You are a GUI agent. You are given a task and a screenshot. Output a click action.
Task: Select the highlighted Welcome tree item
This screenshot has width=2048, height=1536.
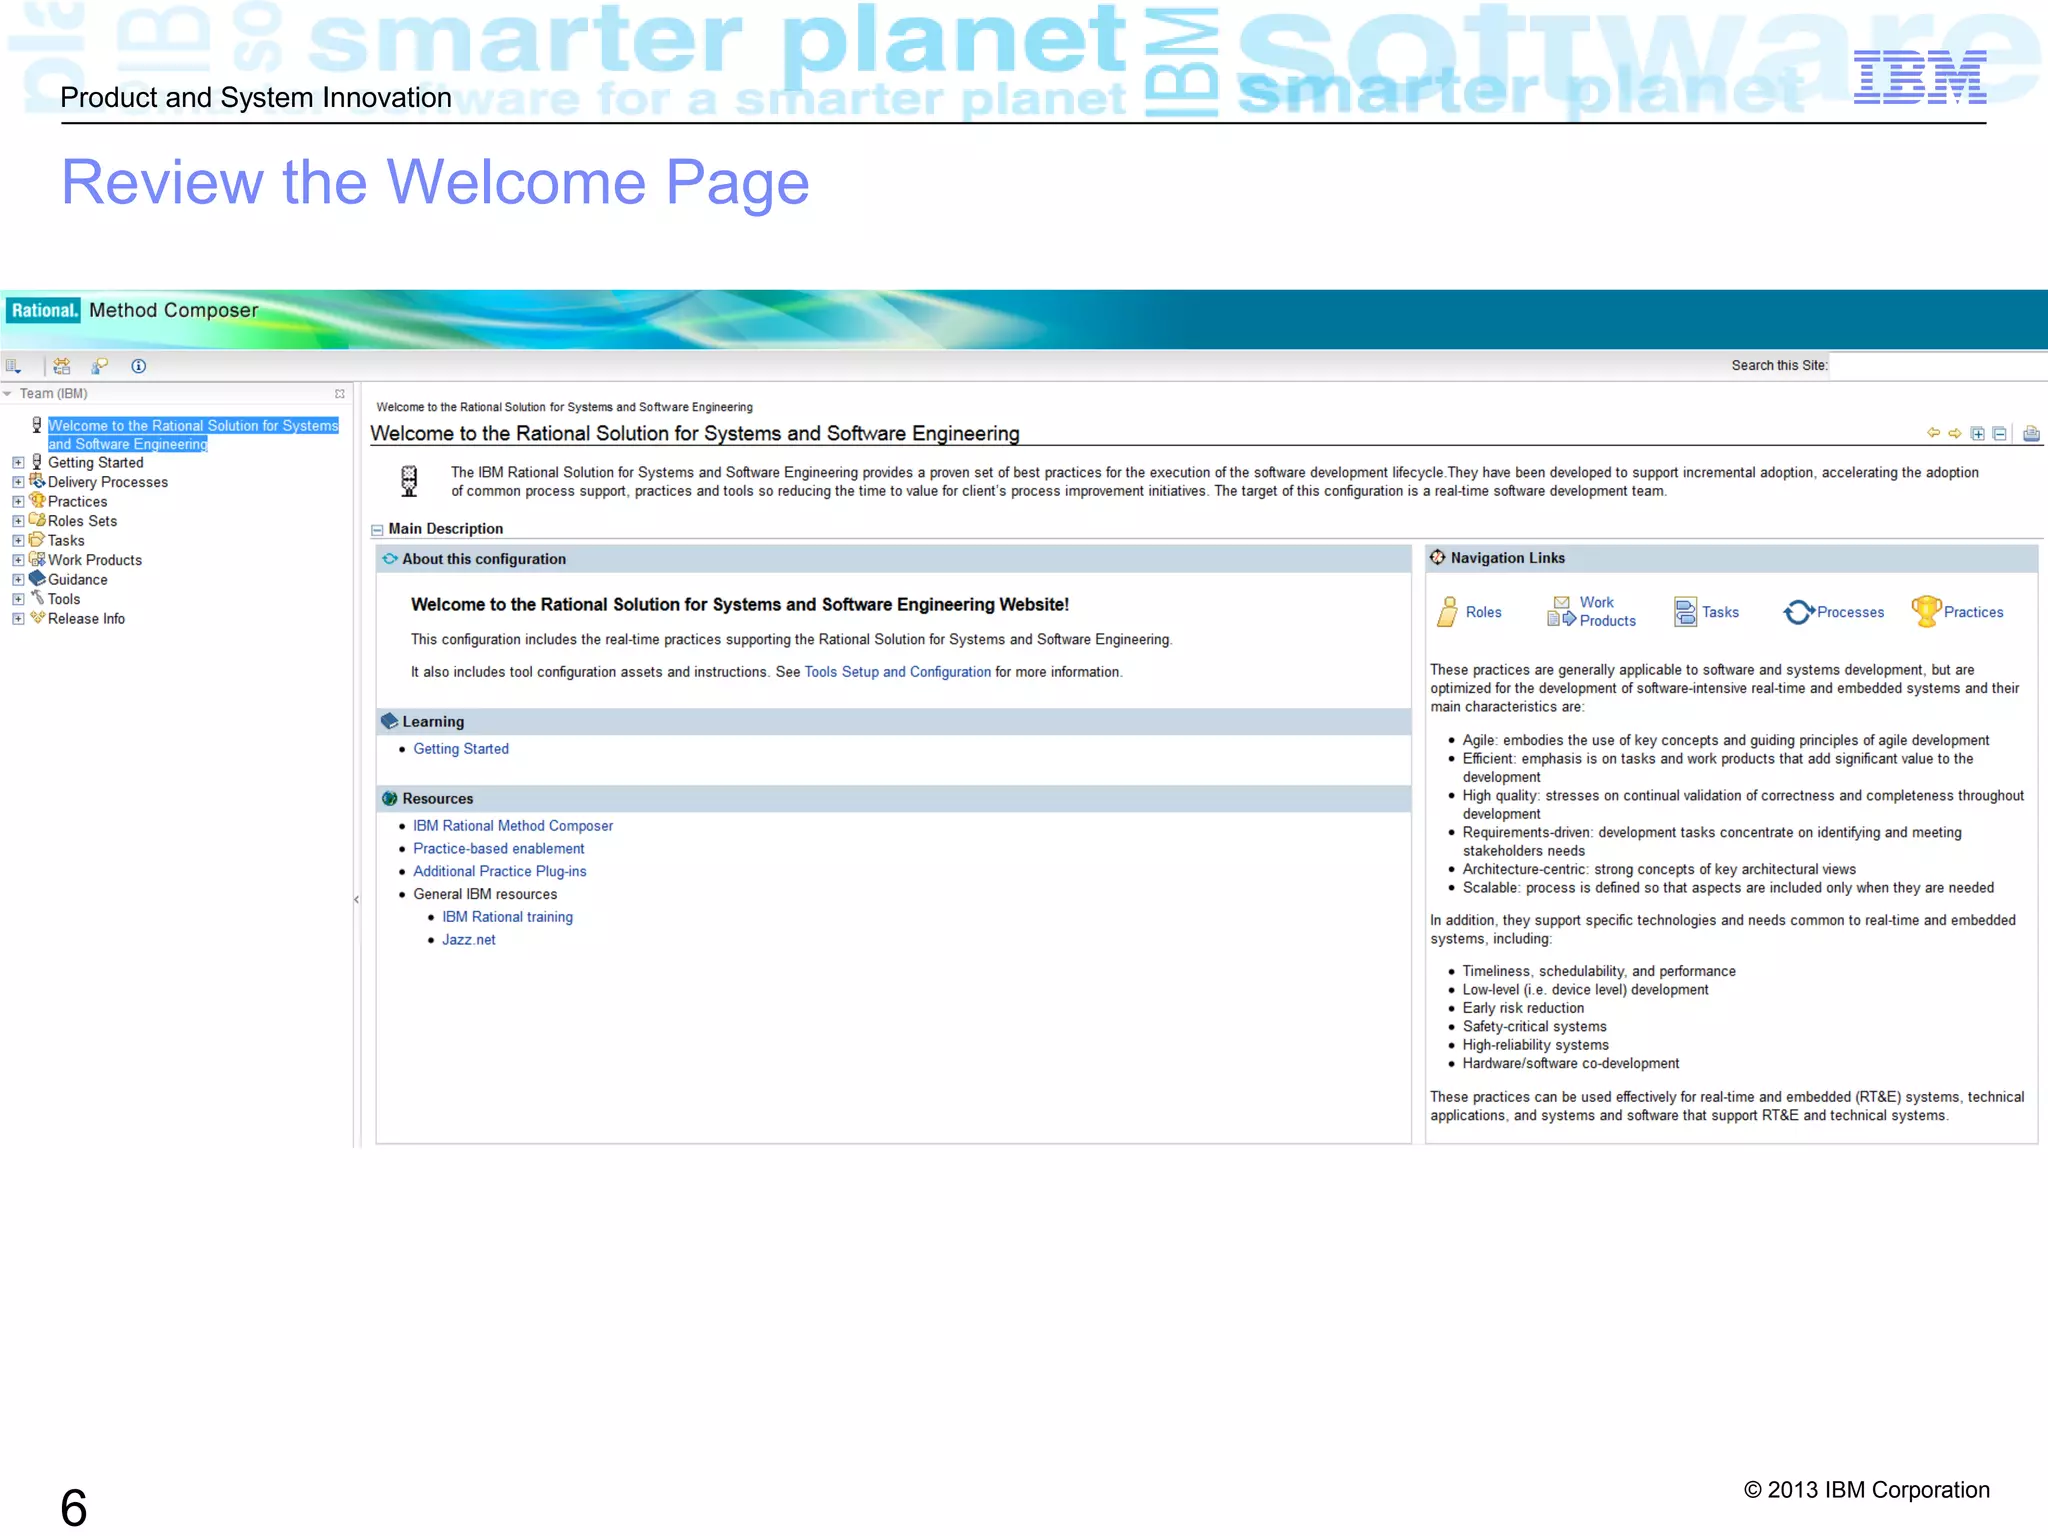pos(193,435)
